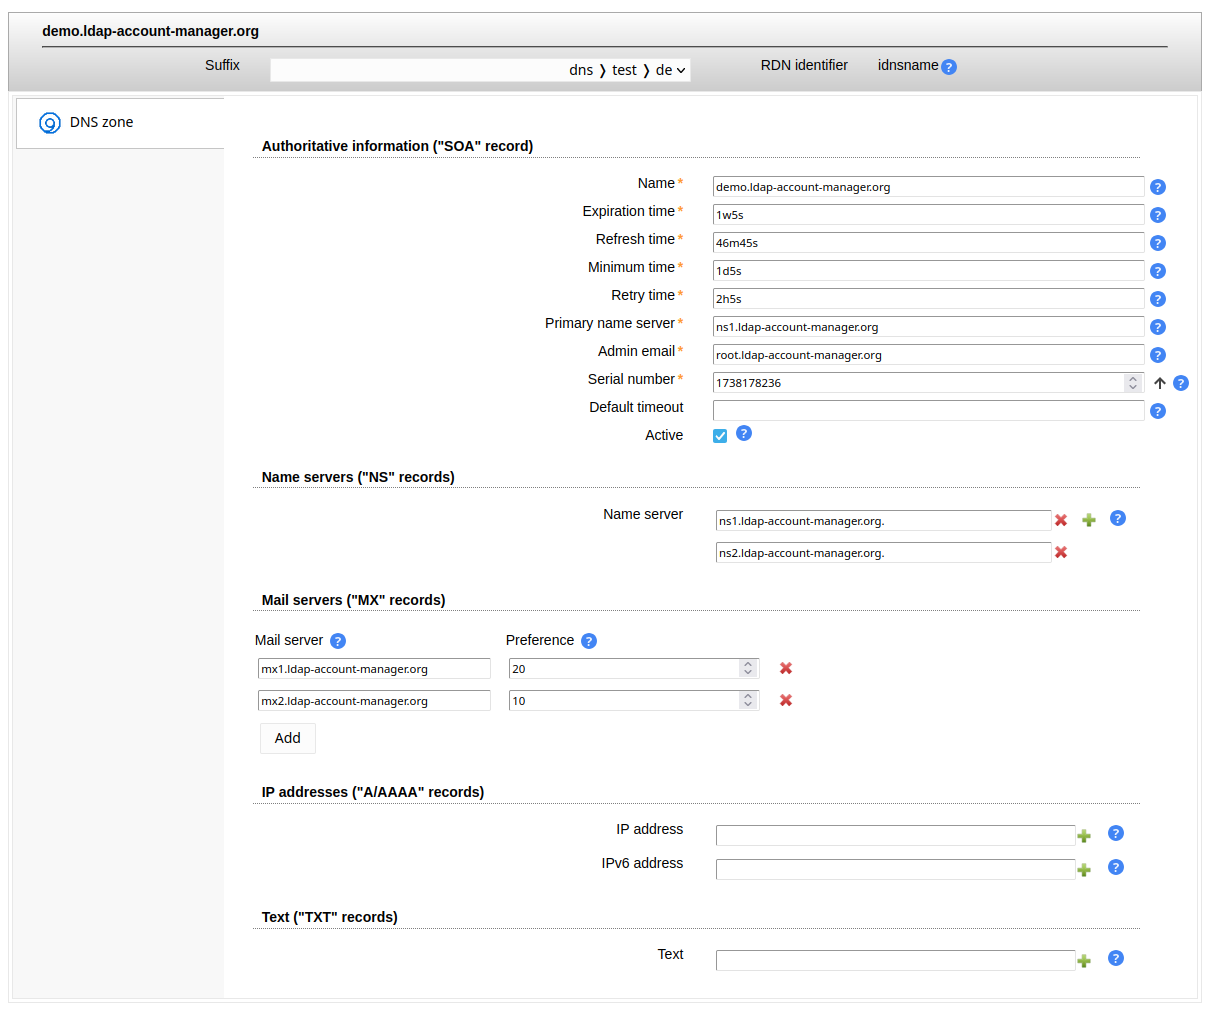The height and width of the screenshot is (1016, 1218).
Task: Toggle the Active checkbox
Action: click(x=720, y=436)
